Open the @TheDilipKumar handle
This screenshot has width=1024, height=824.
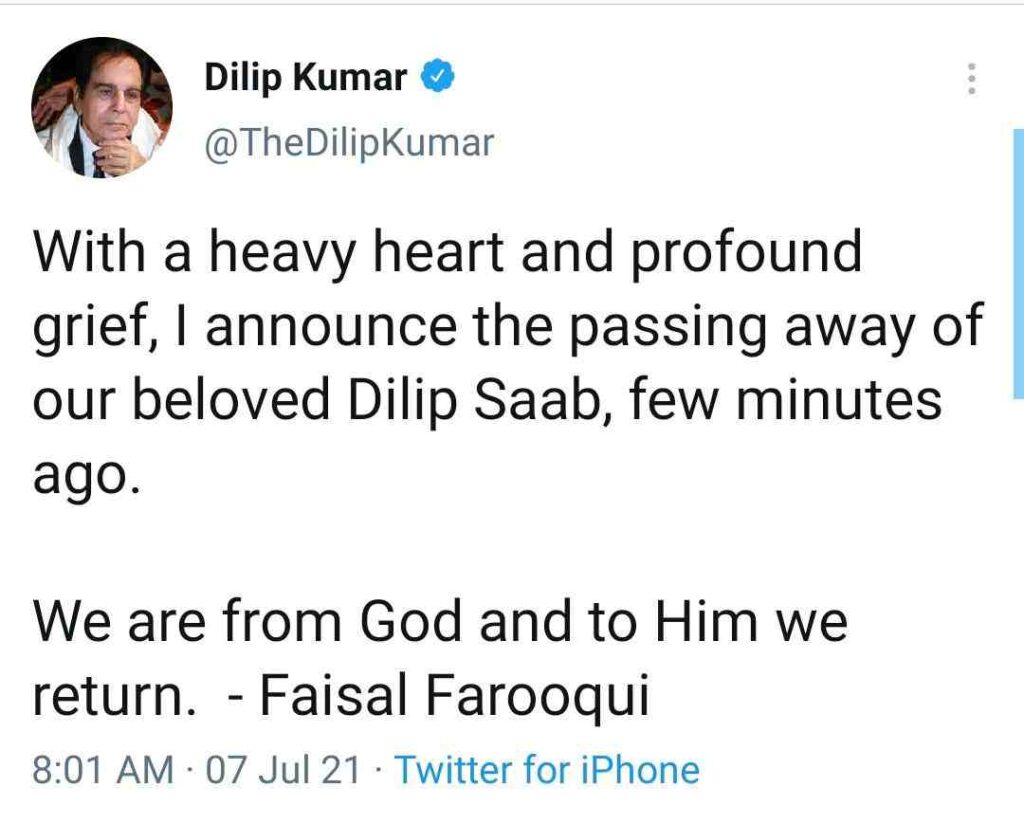point(349,144)
